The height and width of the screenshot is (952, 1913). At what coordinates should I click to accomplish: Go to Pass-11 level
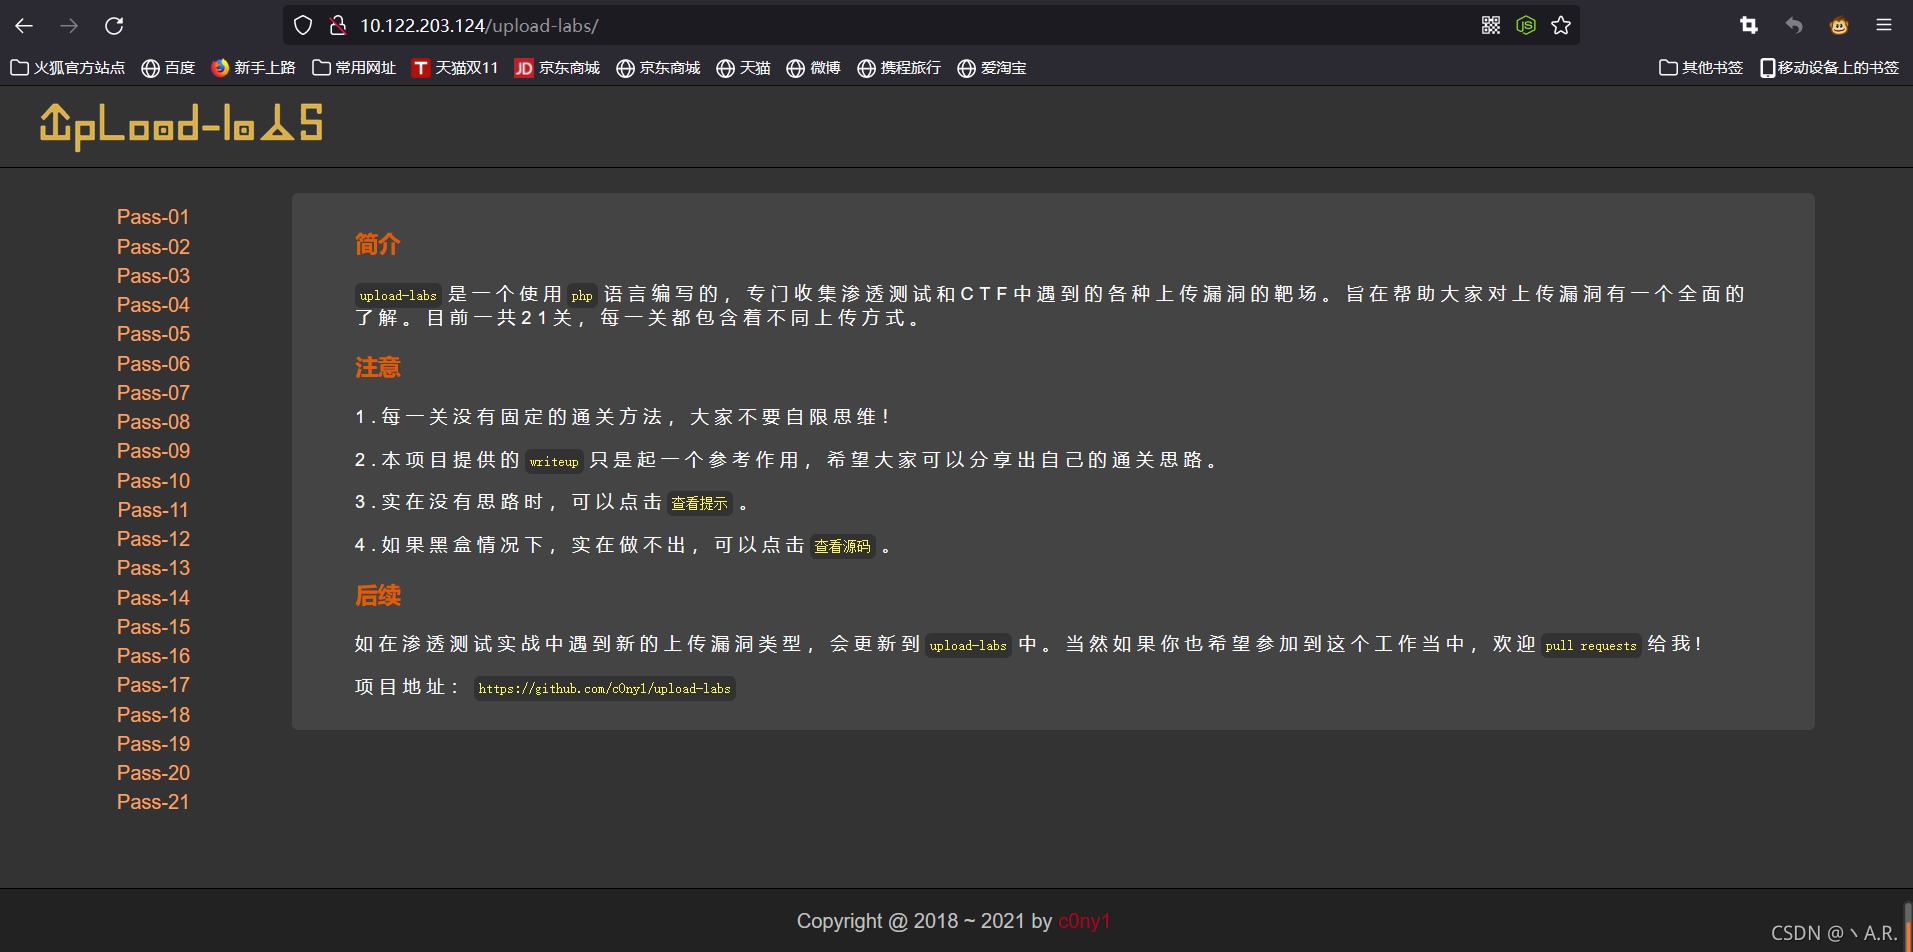coord(153,510)
